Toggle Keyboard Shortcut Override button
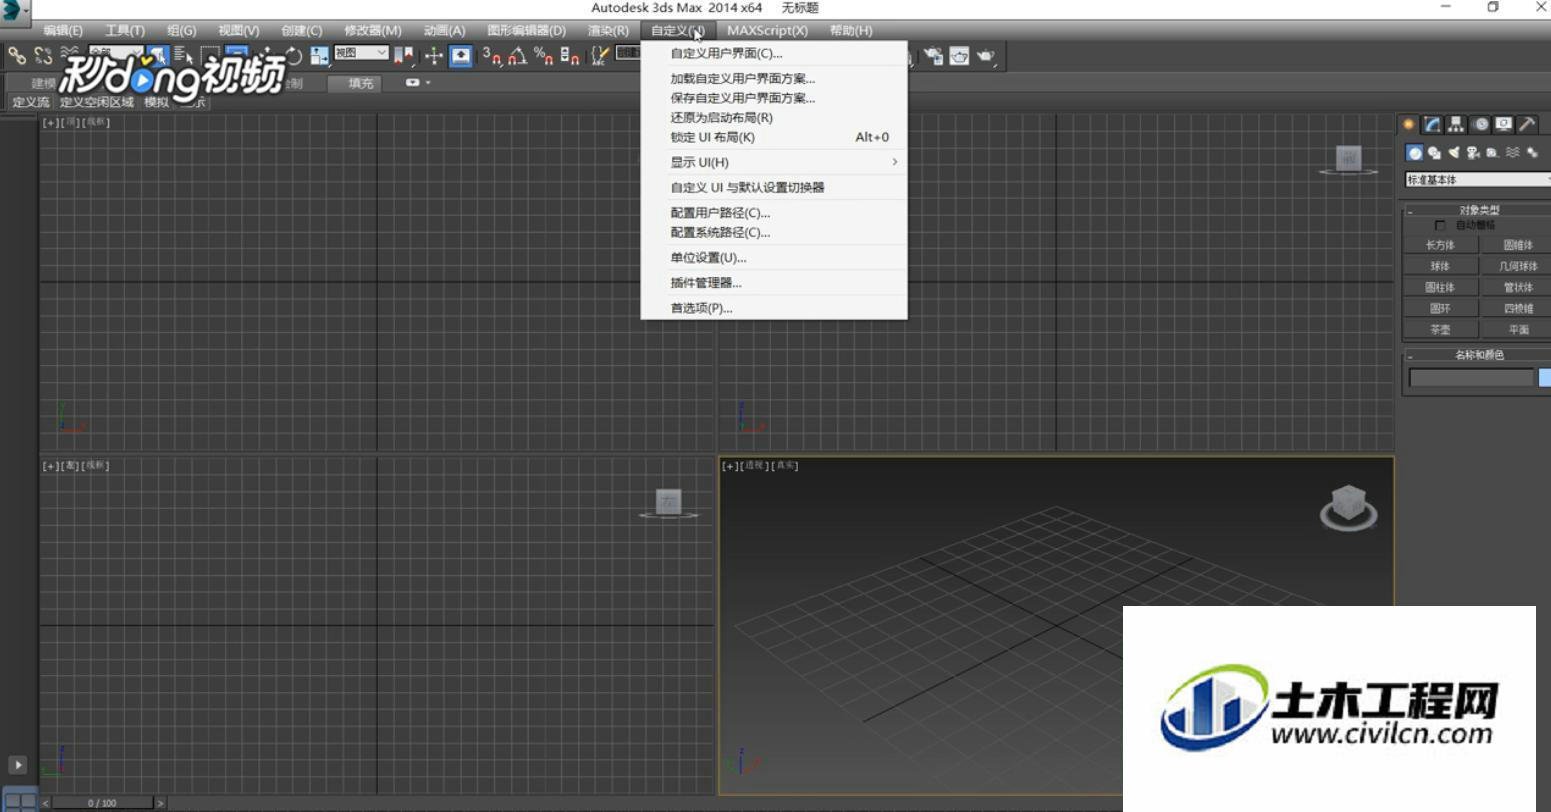The width and height of the screenshot is (1551, 812). tap(460, 56)
